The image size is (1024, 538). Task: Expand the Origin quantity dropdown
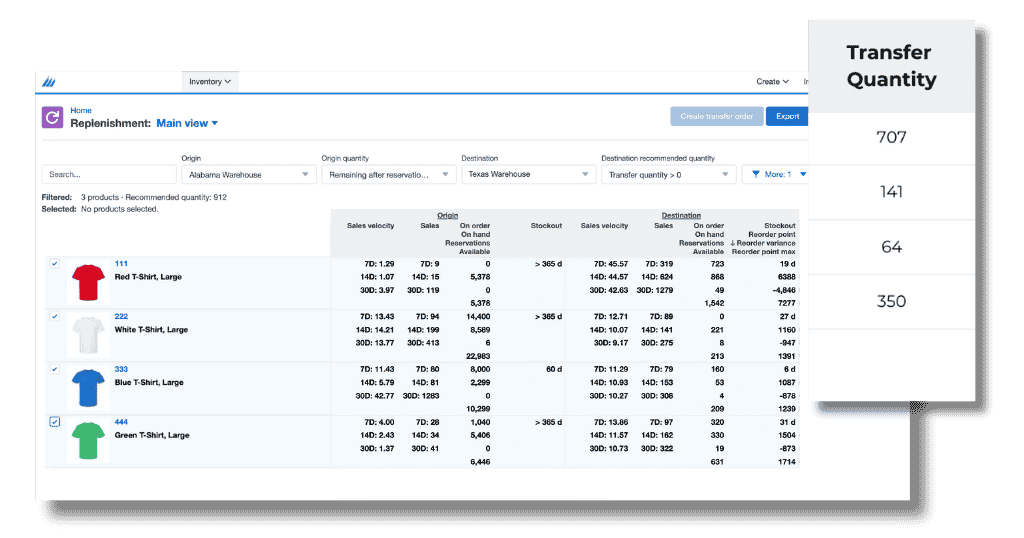388,175
